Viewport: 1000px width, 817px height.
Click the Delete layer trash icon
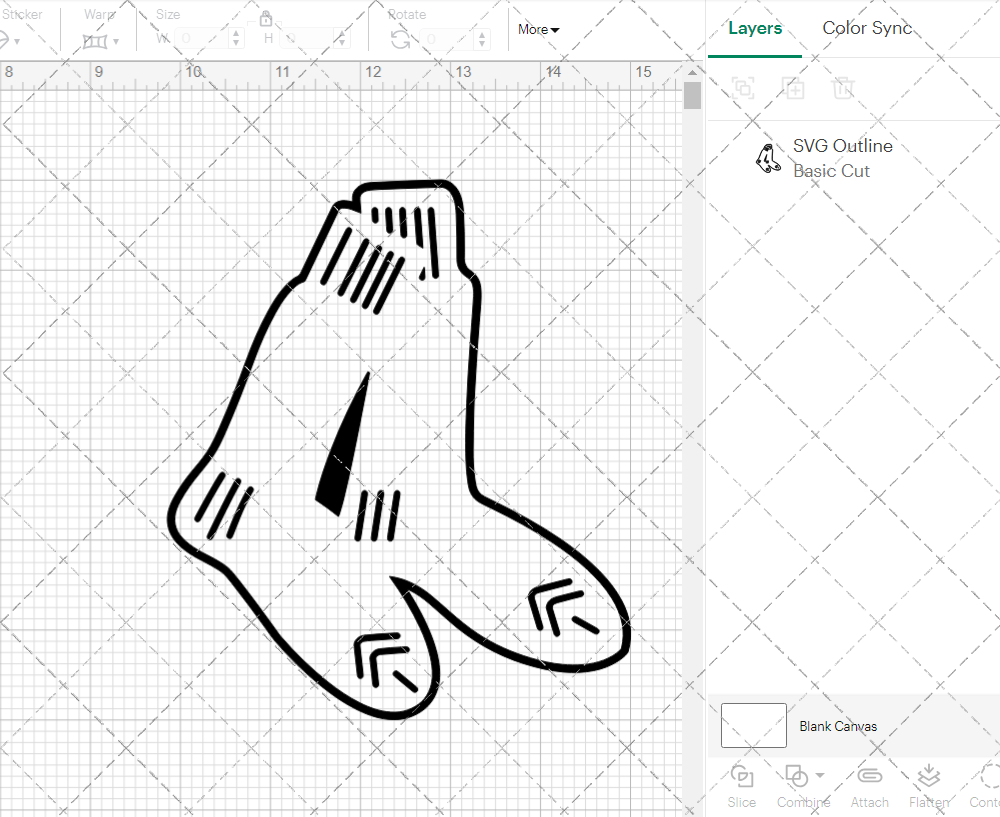[843, 88]
